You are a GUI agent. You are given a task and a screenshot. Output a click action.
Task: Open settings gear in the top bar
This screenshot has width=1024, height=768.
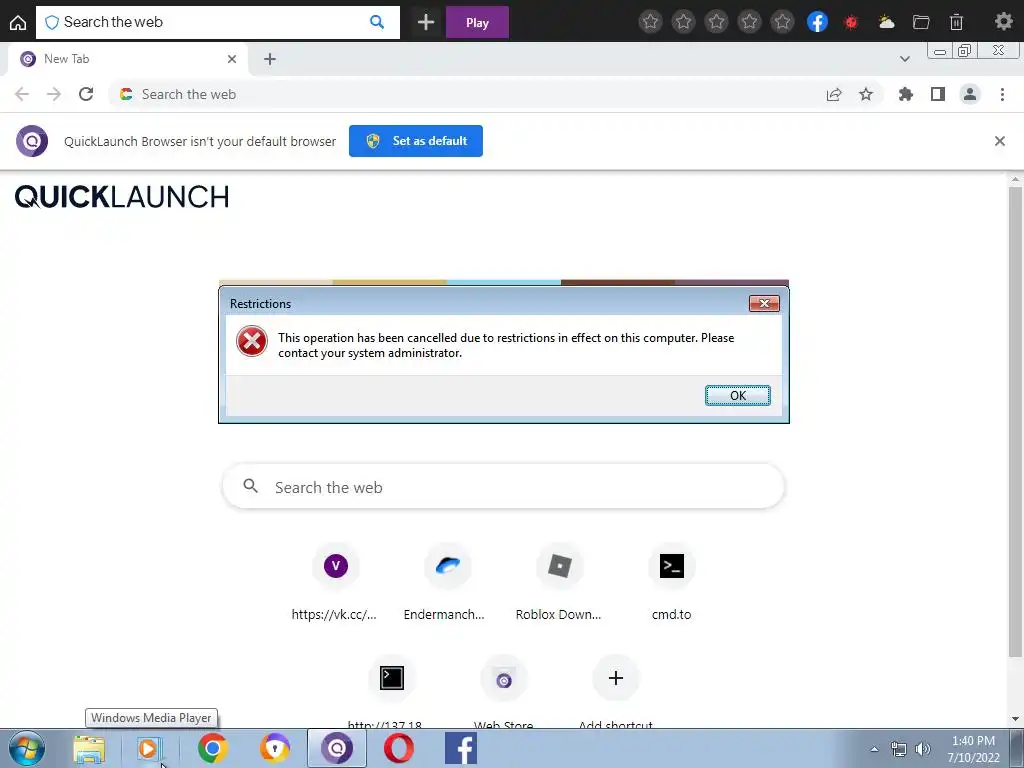[x=1004, y=22]
